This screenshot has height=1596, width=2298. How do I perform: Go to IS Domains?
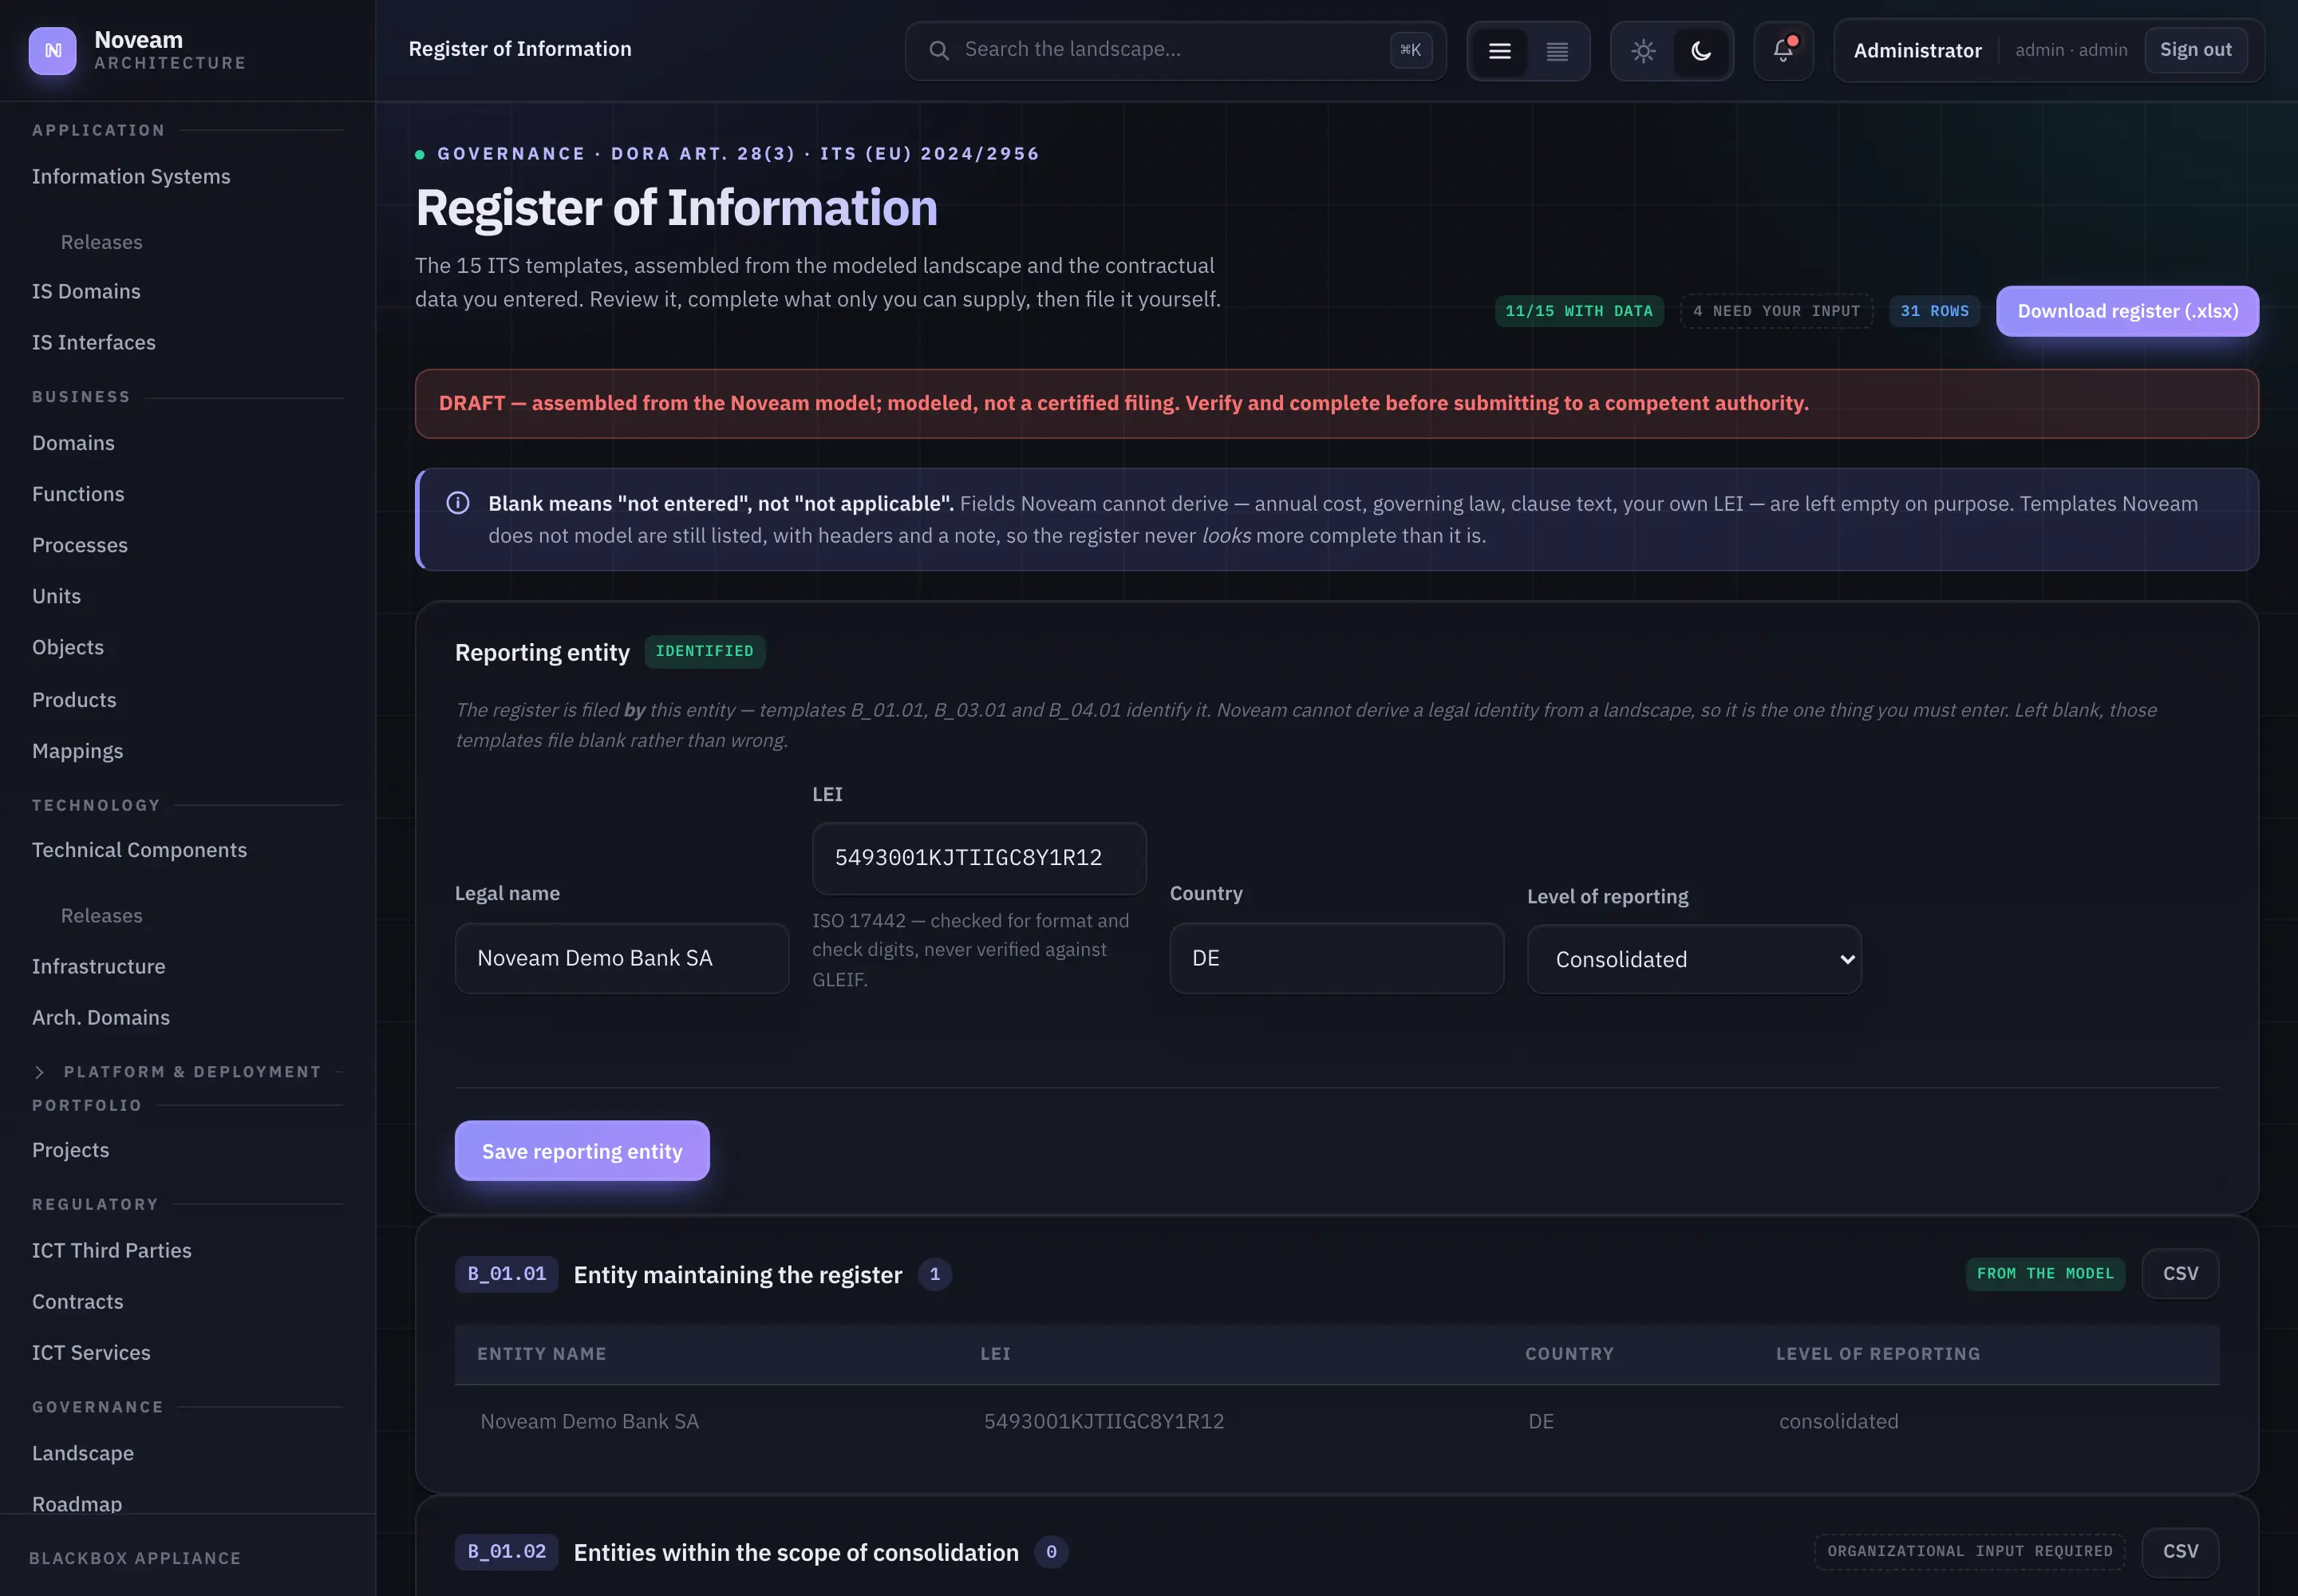(x=86, y=291)
